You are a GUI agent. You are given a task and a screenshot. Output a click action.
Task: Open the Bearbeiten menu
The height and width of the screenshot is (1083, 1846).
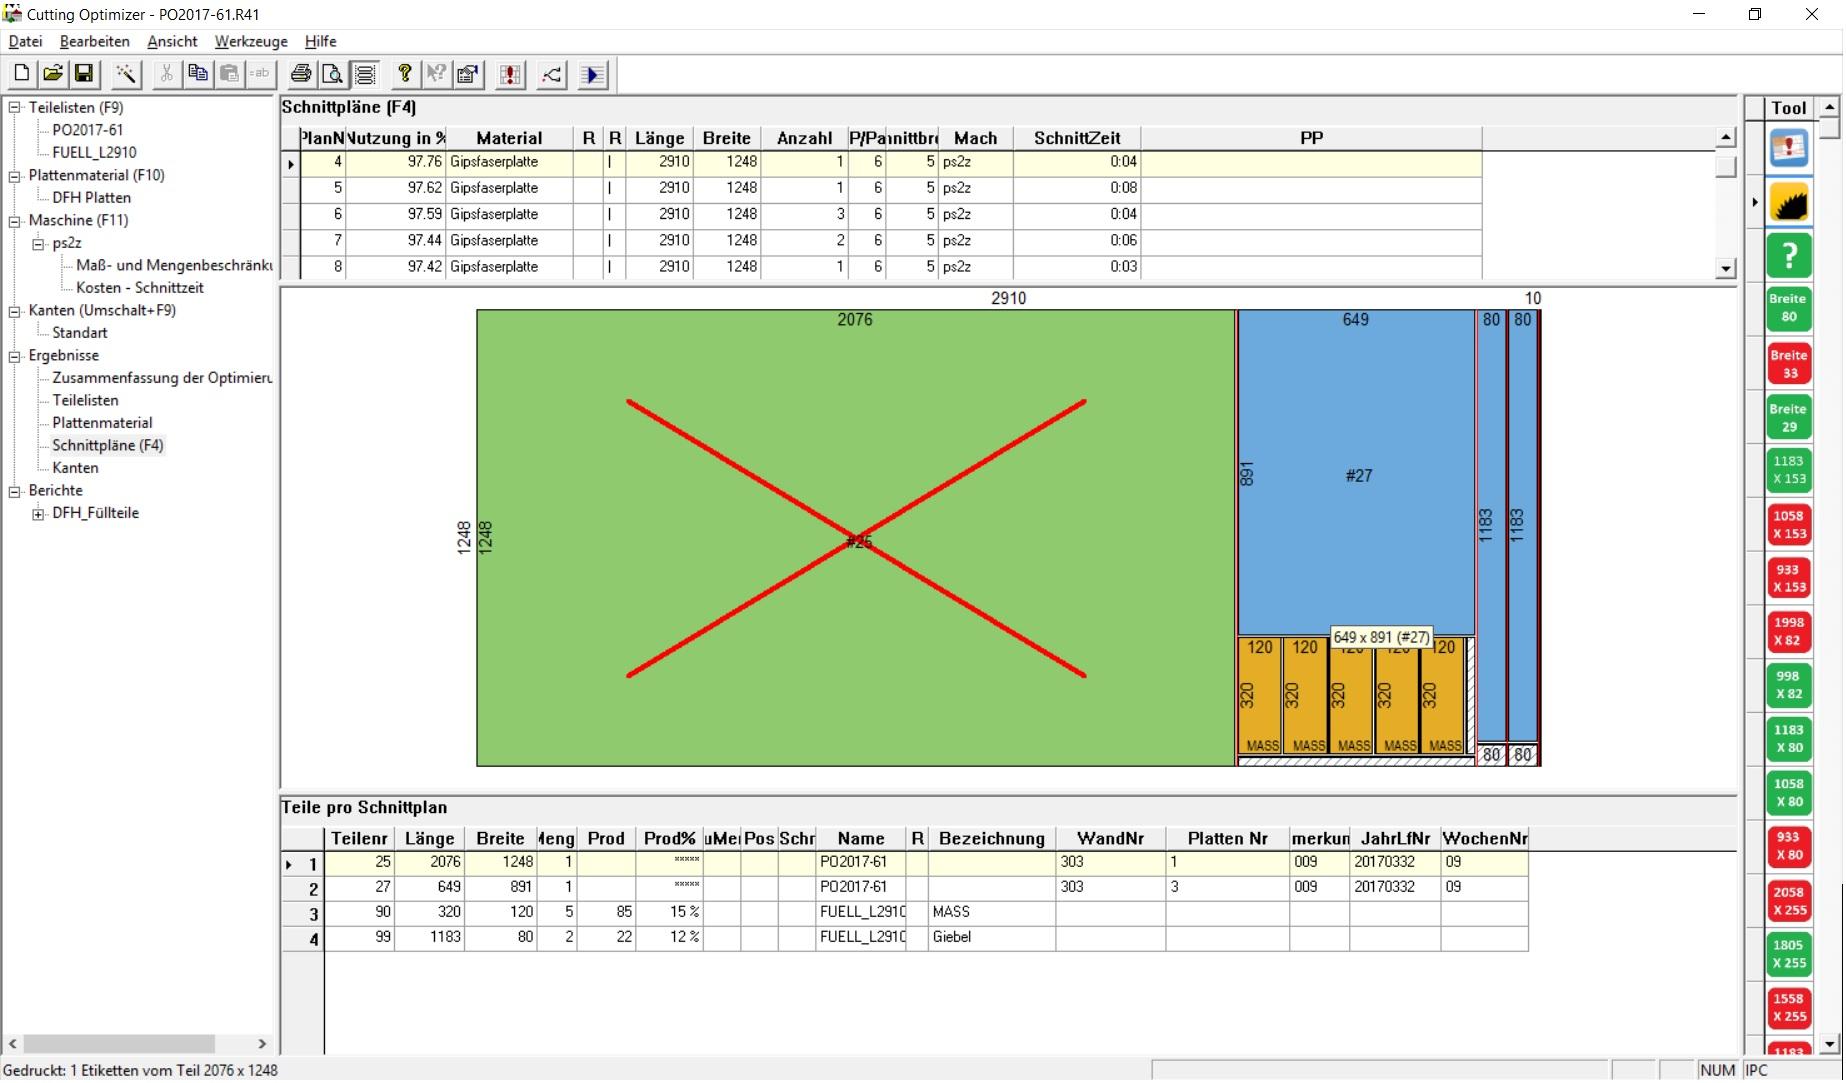pyautogui.click(x=95, y=41)
